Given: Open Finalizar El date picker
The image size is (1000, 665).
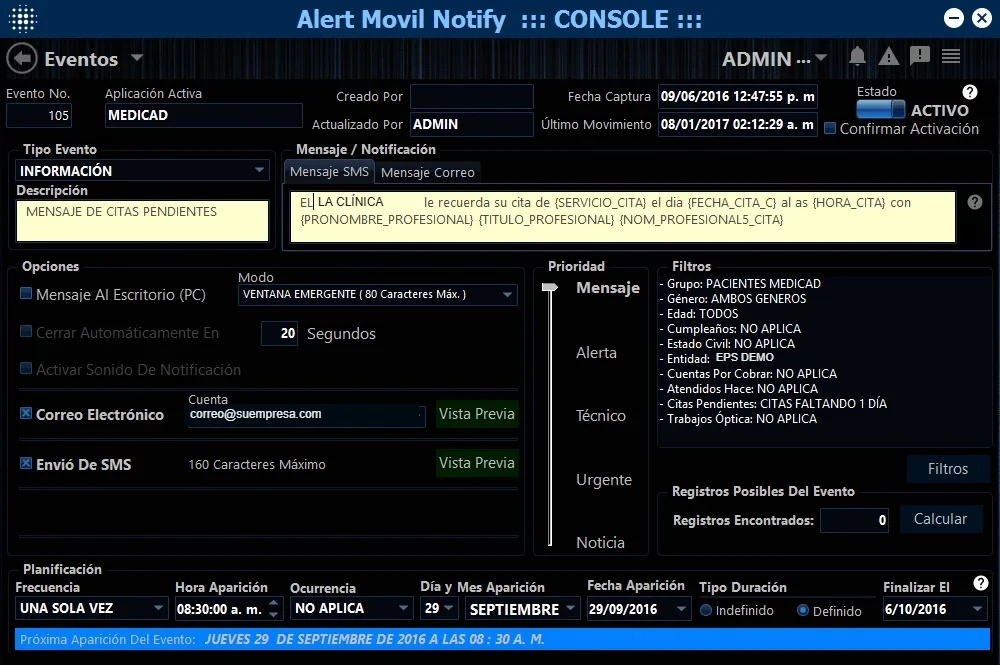Looking at the screenshot, I should (977, 609).
